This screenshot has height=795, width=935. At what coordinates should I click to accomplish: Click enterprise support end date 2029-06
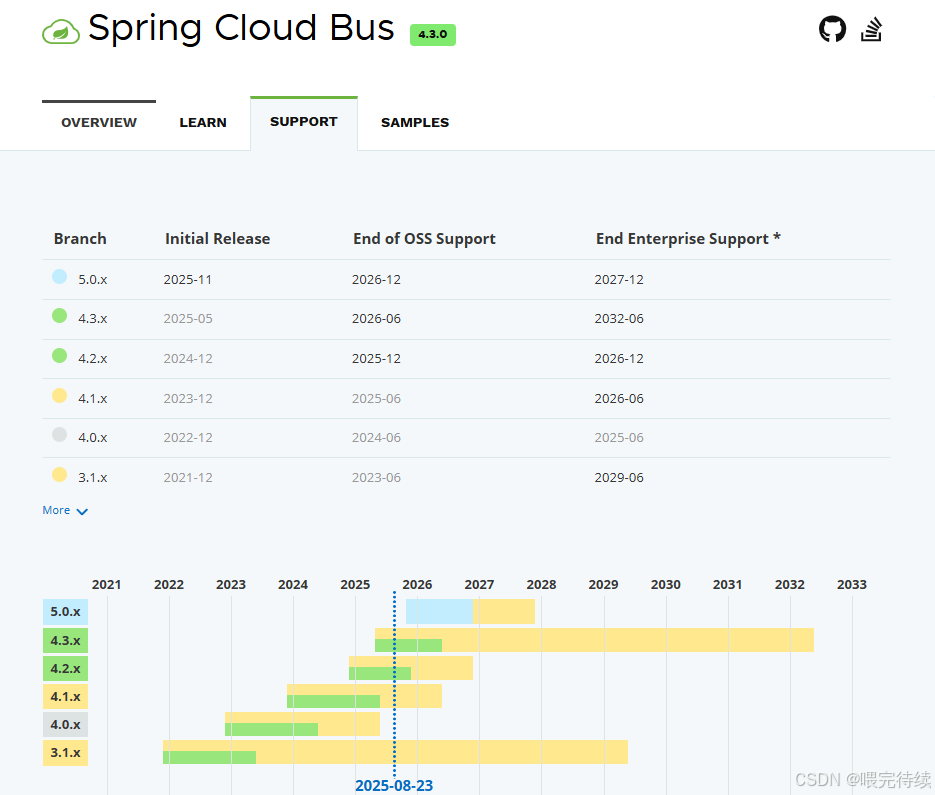(619, 478)
